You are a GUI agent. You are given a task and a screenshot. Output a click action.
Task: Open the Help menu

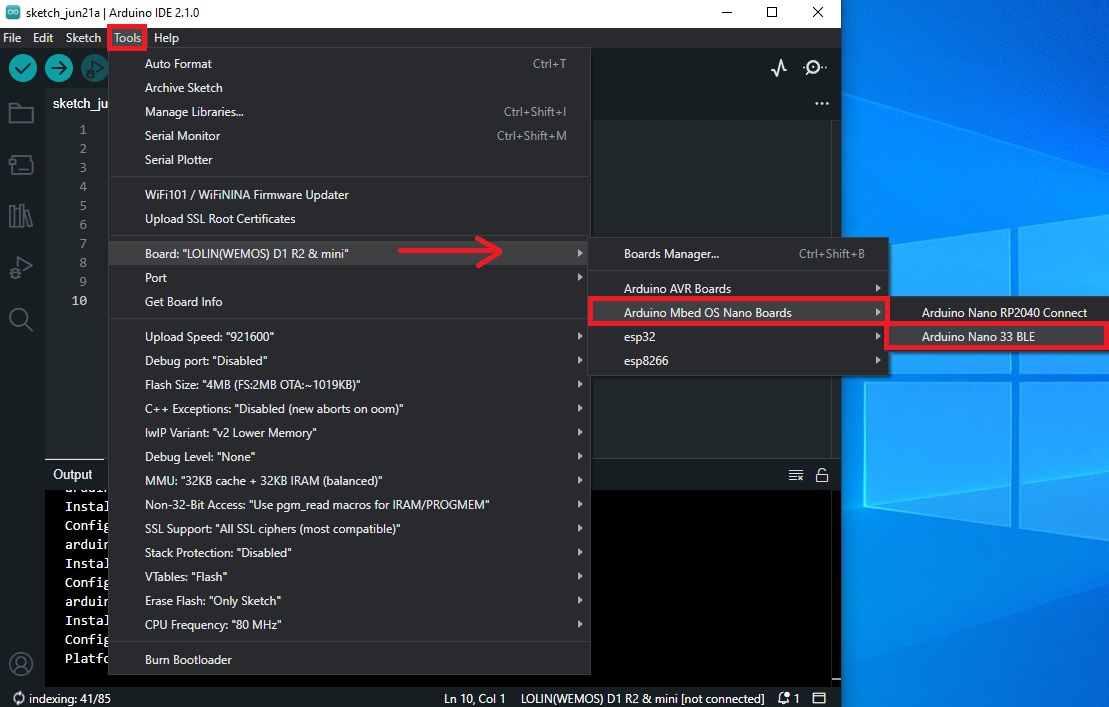166,37
